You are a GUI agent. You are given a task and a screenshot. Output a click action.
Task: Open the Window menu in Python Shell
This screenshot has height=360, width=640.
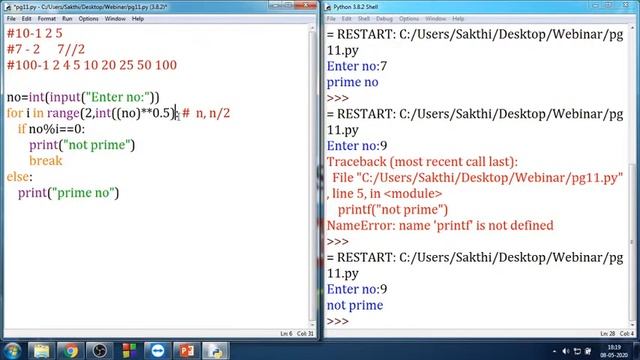click(436, 19)
